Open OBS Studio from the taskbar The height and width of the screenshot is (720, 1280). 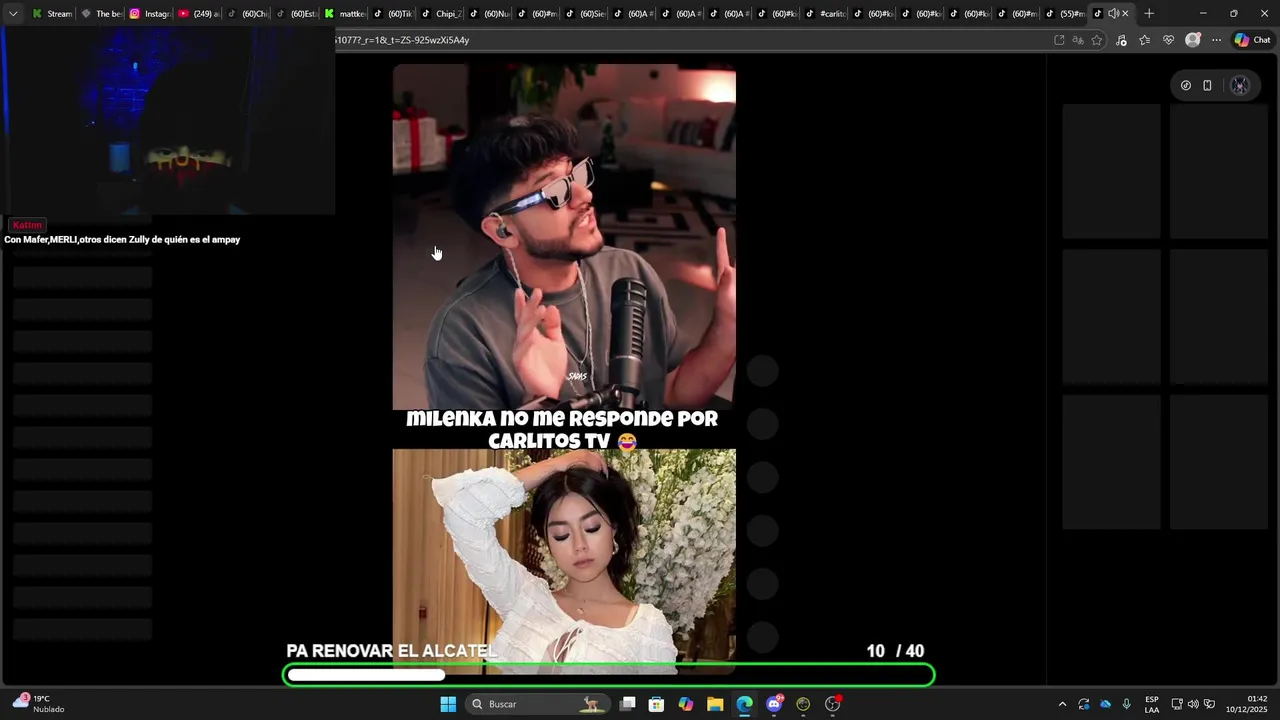833,704
